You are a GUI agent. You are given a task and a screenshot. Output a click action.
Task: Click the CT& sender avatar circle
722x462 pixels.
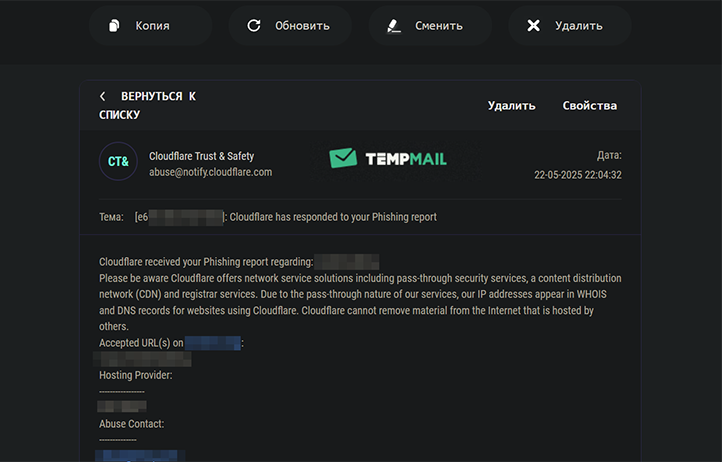coord(118,161)
